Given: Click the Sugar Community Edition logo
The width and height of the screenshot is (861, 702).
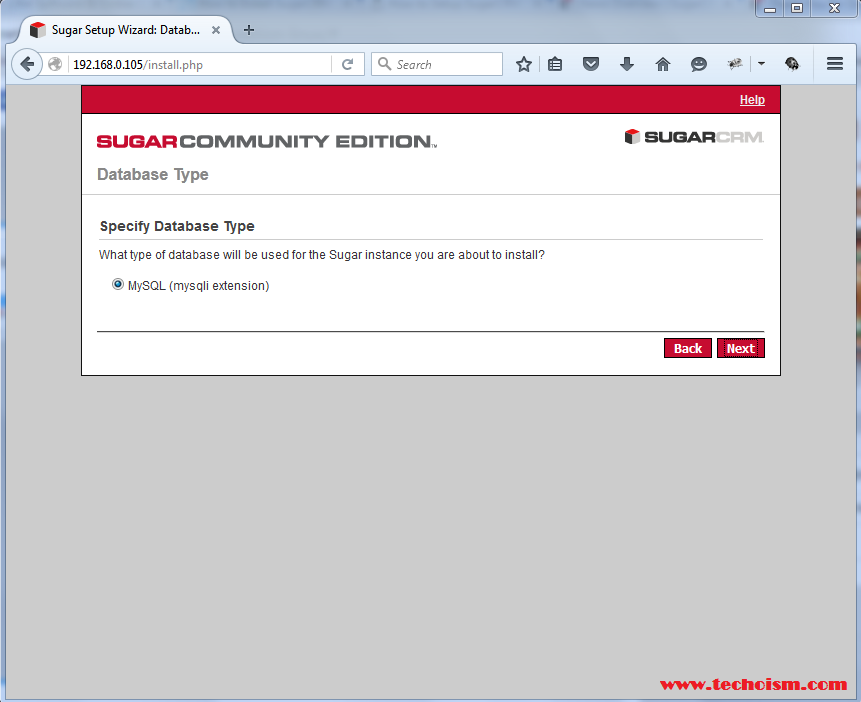Looking at the screenshot, I should click(267, 142).
